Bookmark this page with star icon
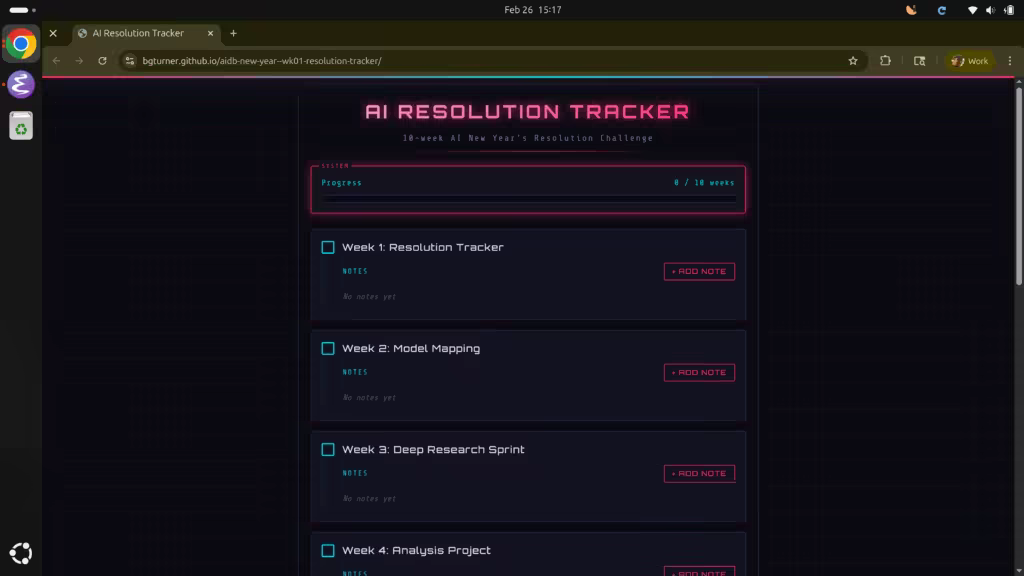1024x576 pixels. tap(853, 61)
